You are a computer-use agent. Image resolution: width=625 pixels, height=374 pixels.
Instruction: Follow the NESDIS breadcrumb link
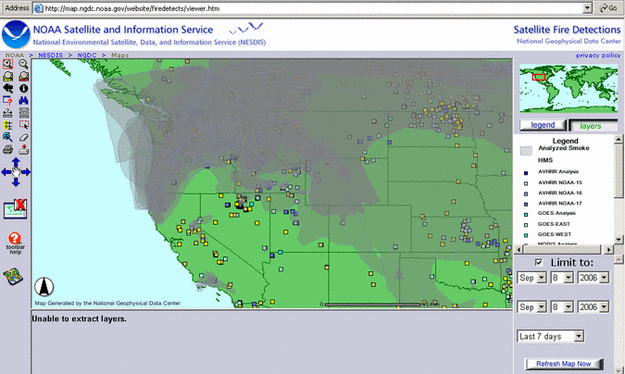click(50, 55)
